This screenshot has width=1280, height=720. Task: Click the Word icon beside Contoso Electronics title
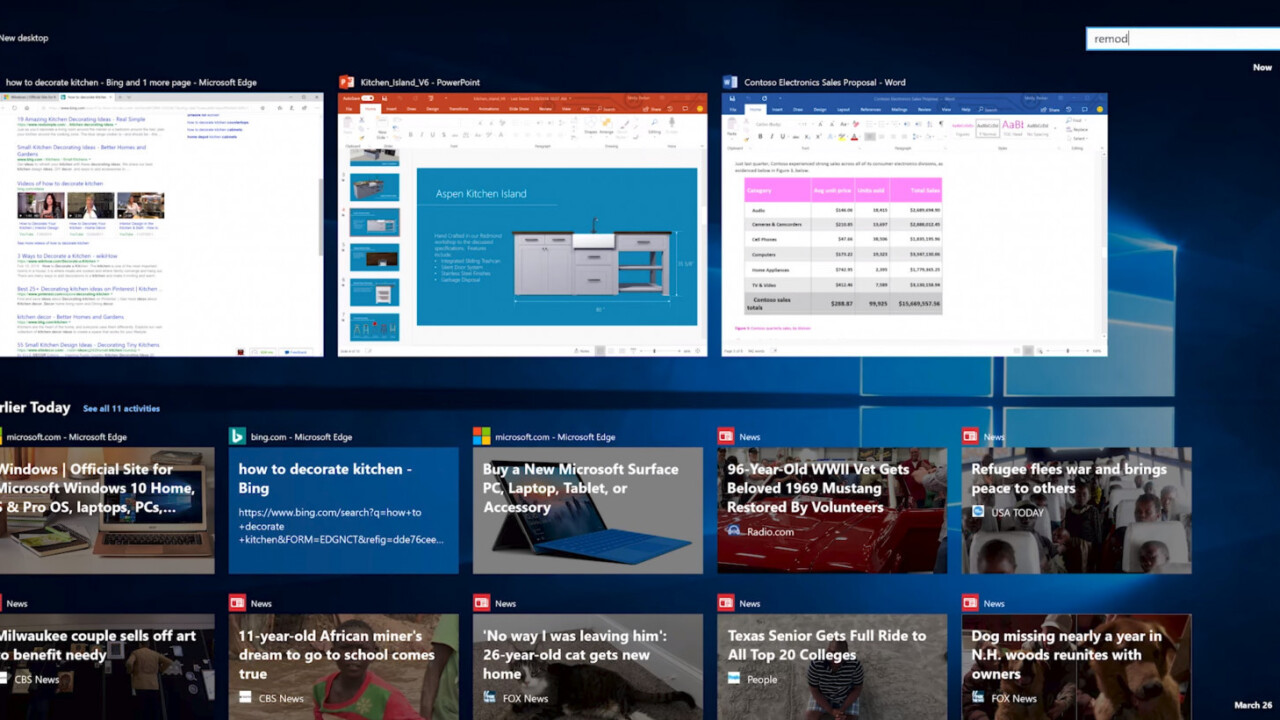tap(730, 82)
